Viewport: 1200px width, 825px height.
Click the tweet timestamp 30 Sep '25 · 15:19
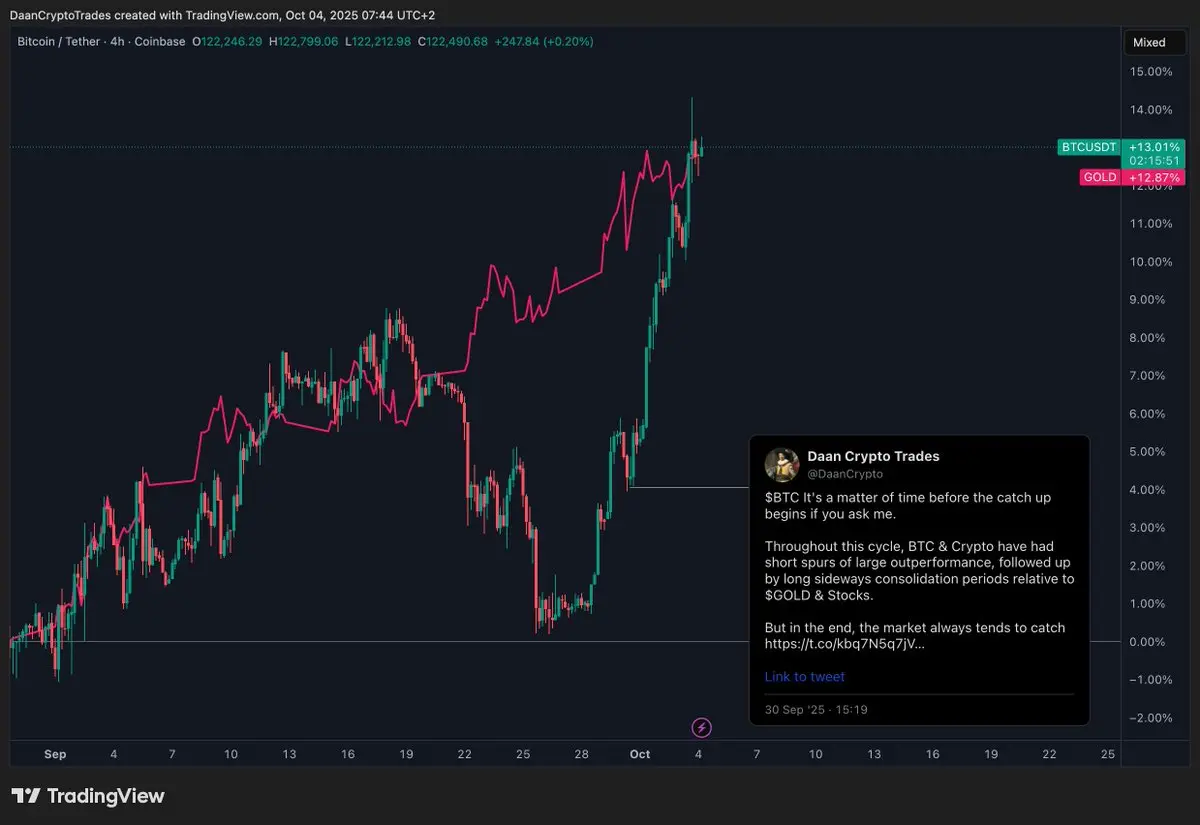point(816,710)
